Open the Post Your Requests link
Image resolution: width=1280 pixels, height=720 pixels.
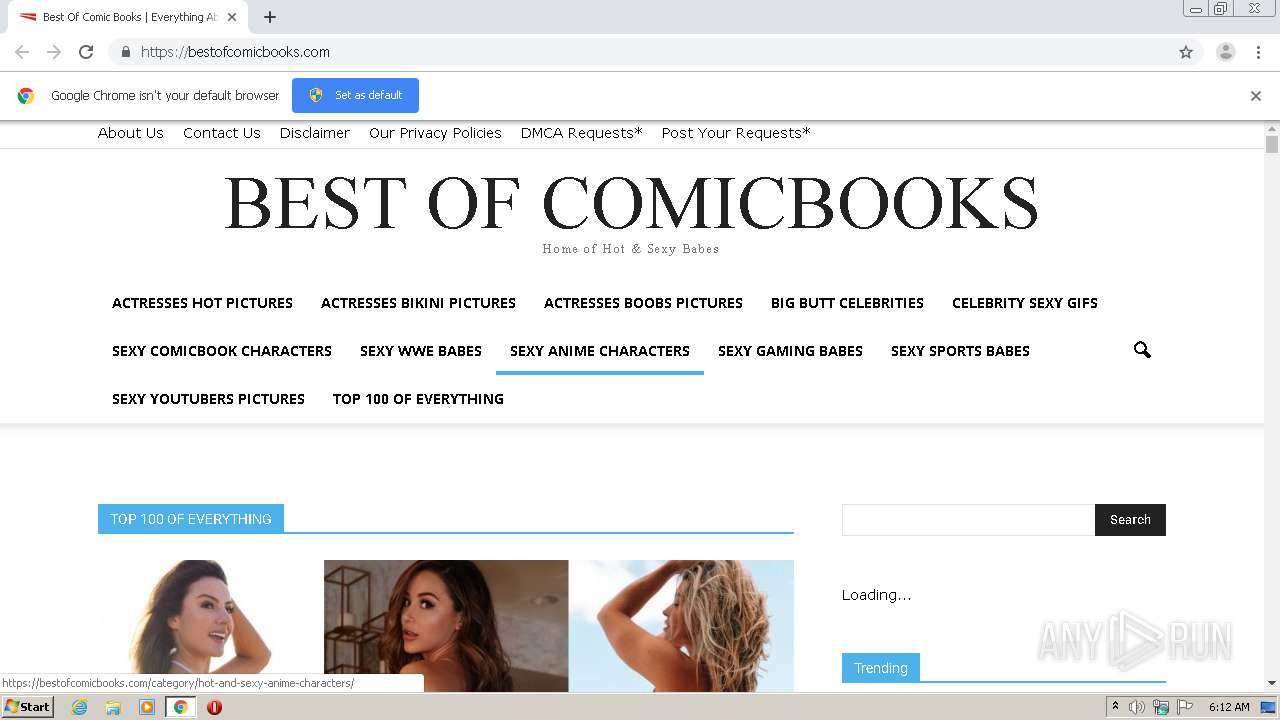(736, 133)
